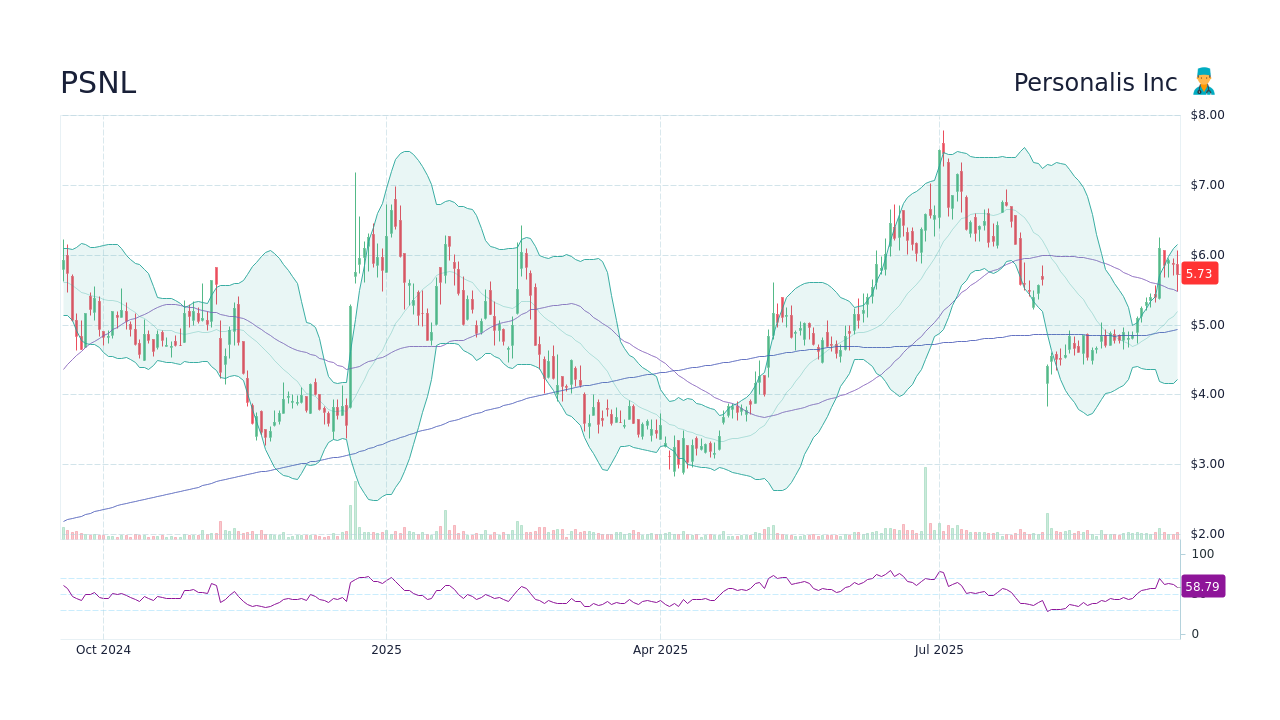
Task: Open the Apr 2025 axis label
Action: pos(660,649)
